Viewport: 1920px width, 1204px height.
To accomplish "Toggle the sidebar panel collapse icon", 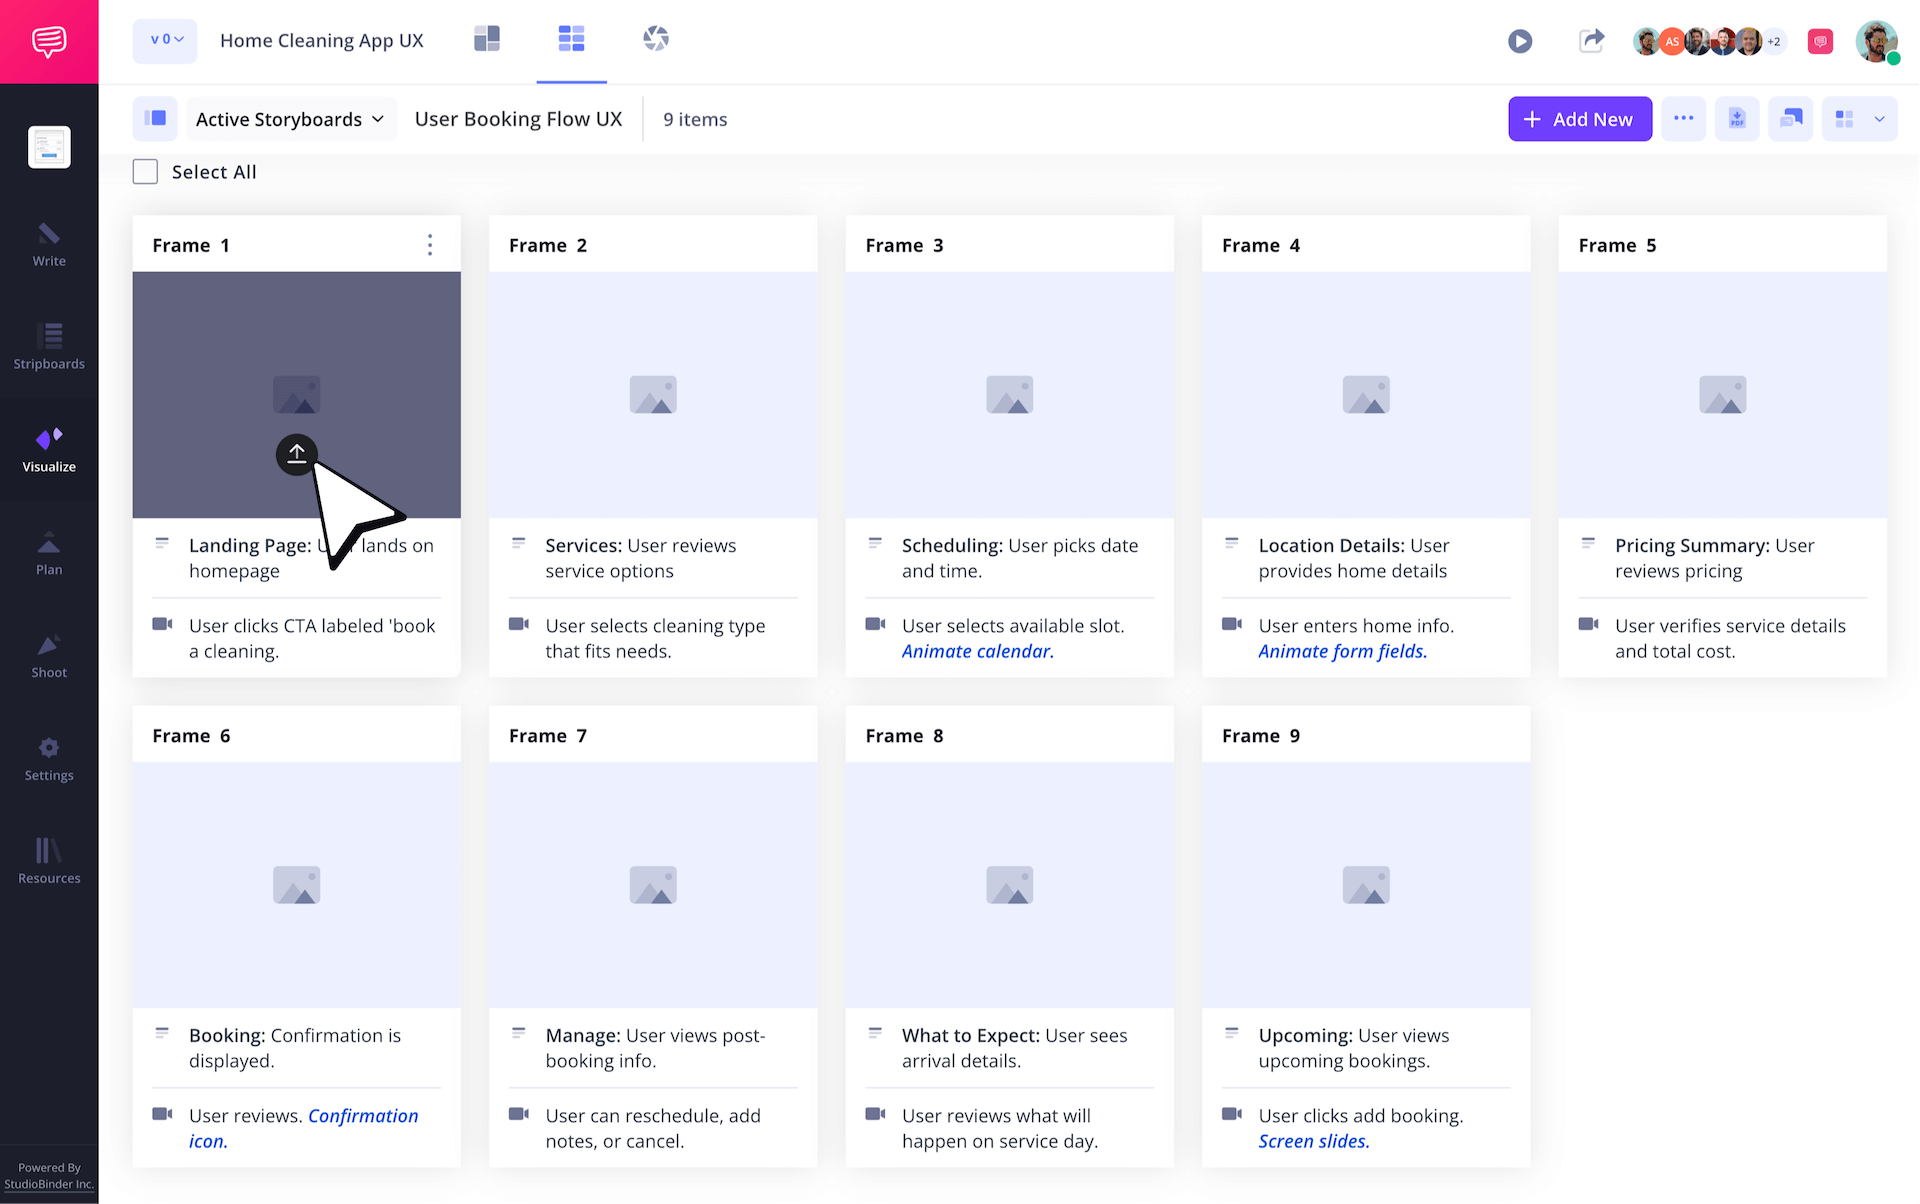I will [155, 118].
